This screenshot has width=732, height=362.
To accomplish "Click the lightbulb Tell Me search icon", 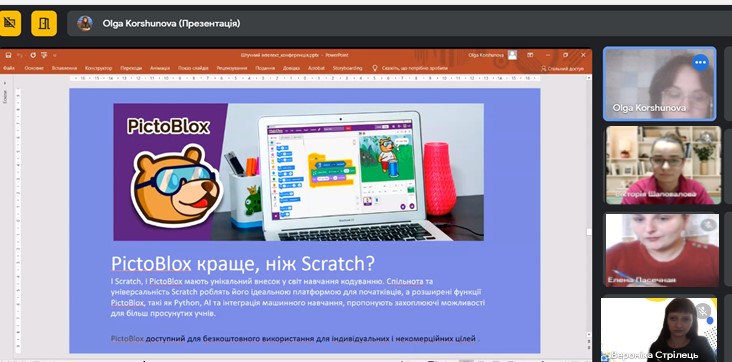I will (x=374, y=68).
